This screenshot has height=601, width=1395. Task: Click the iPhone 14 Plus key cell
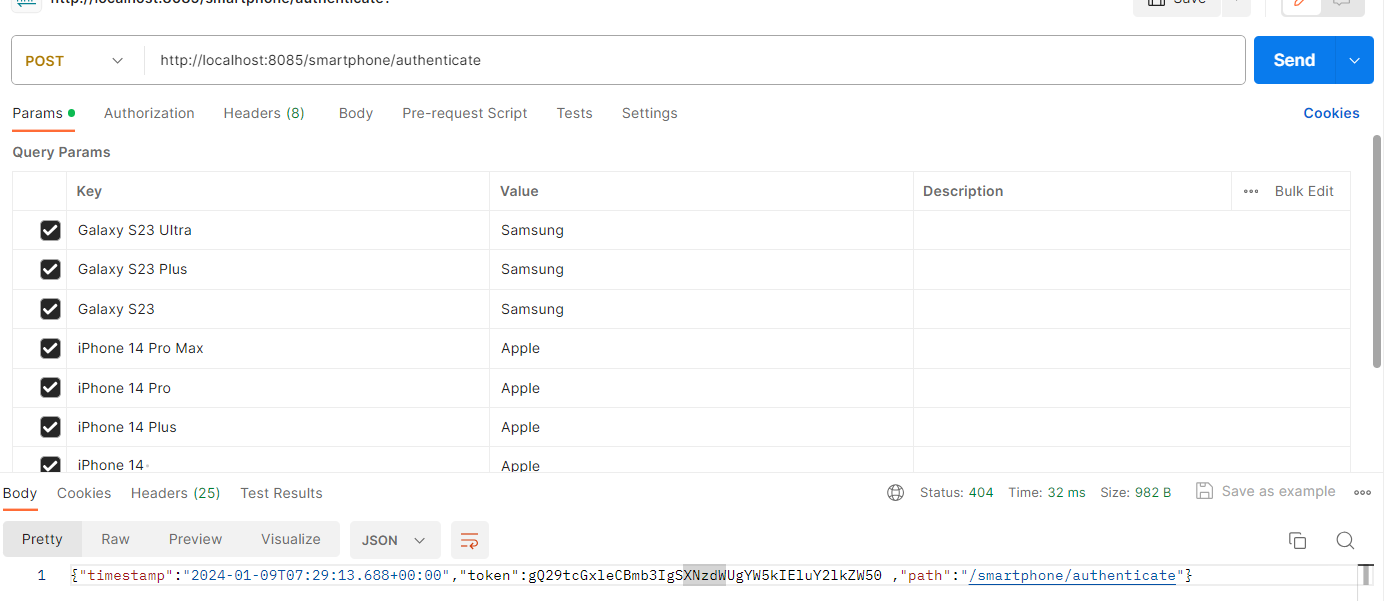tap(278, 427)
